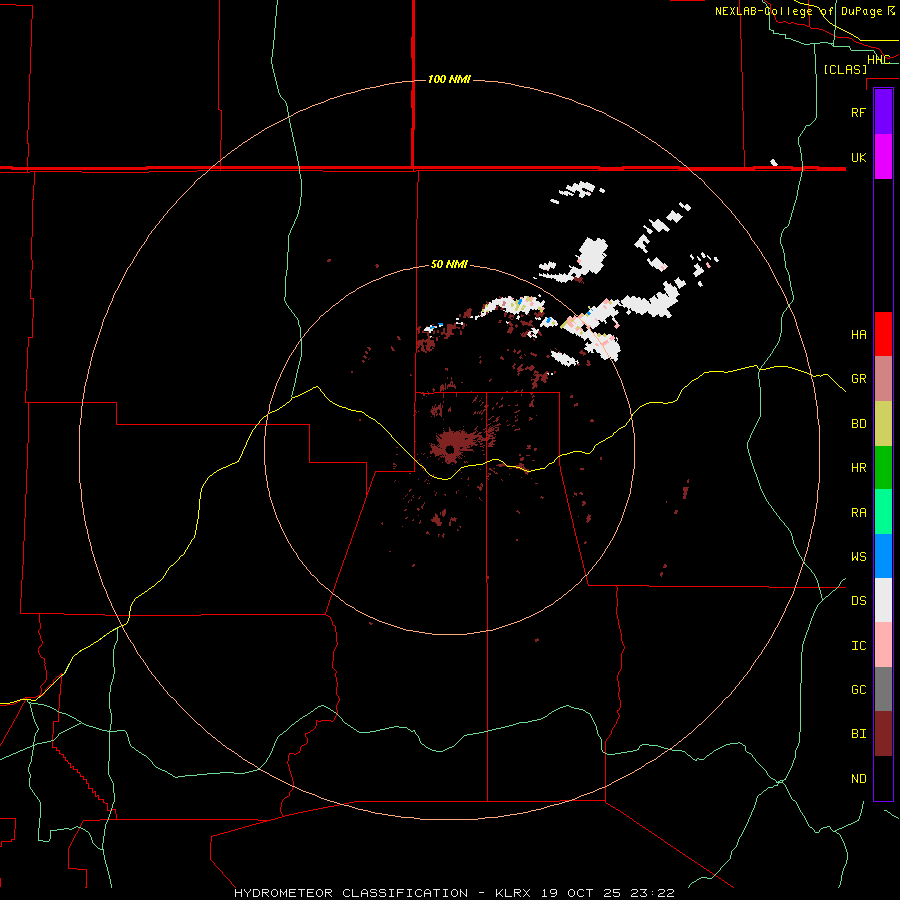
Task: Click the 'RF' legend label
Action: pyautogui.click(x=858, y=112)
